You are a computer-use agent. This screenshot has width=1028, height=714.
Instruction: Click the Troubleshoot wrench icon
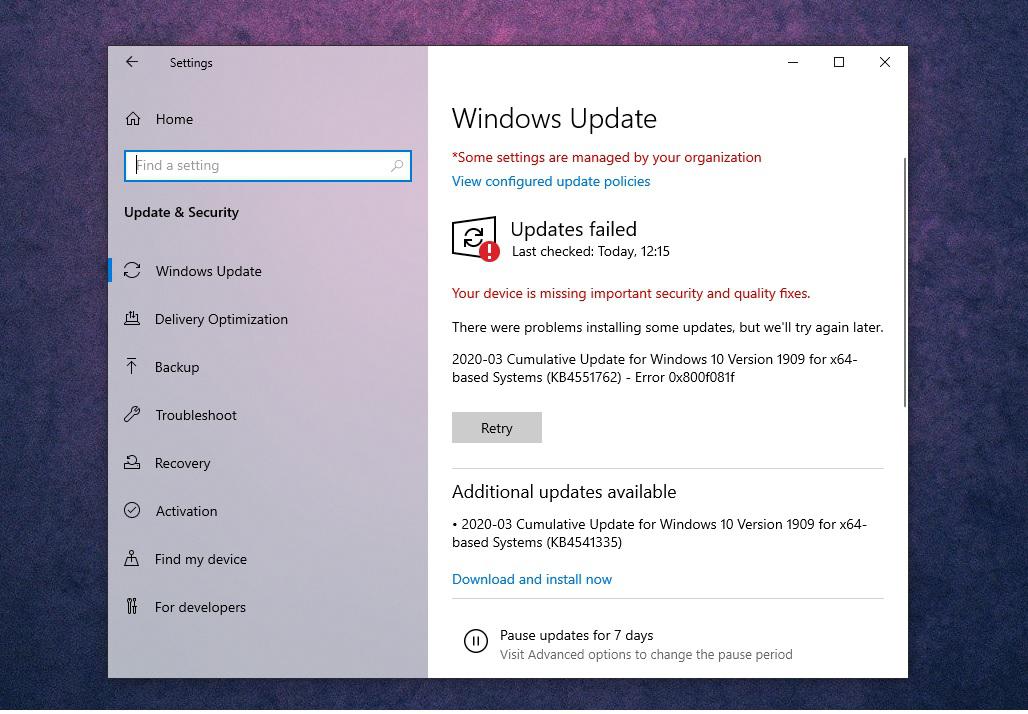click(132, 415)
